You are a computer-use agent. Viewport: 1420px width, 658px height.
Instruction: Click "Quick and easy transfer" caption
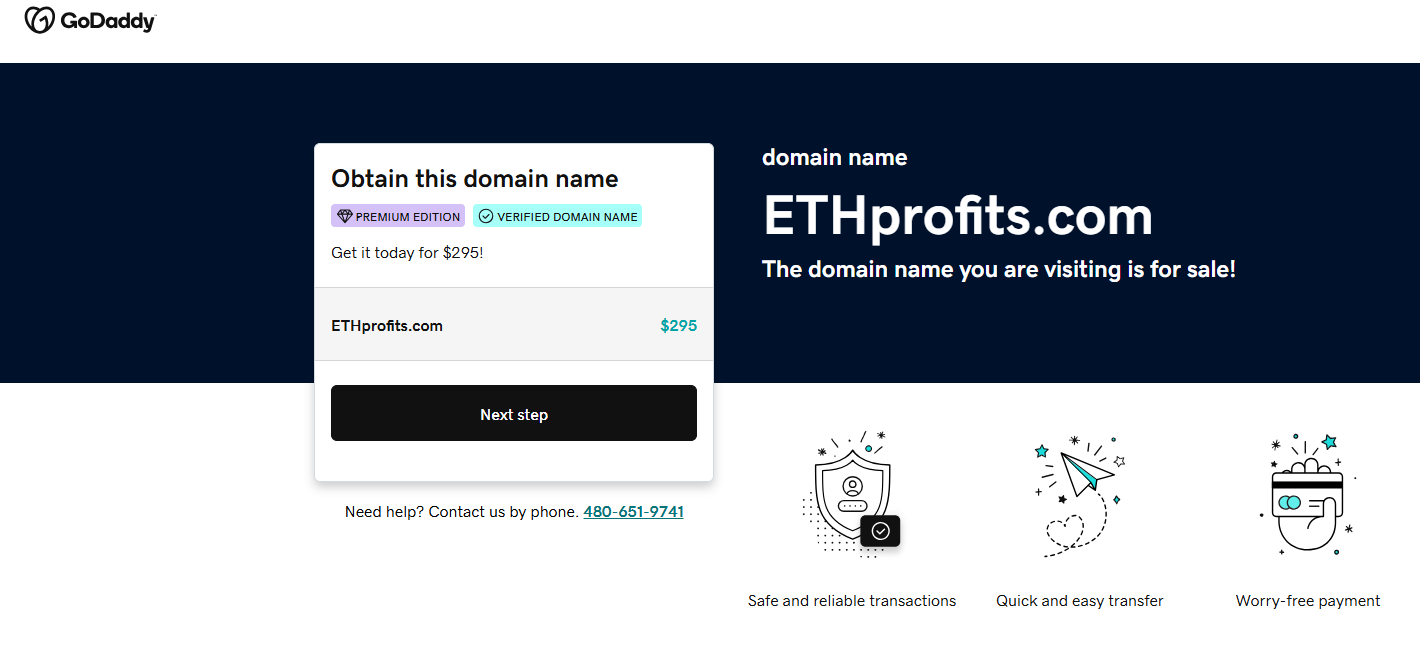pos(1080,601)
